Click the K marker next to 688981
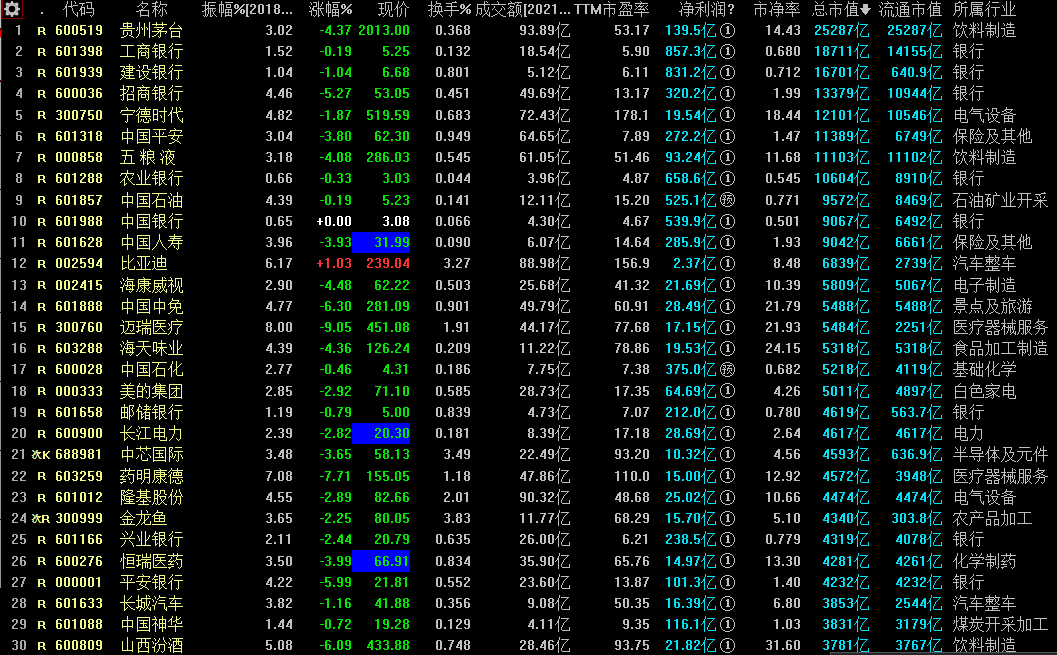This screenshot has width=1057, height=655. tap(44, 455)
